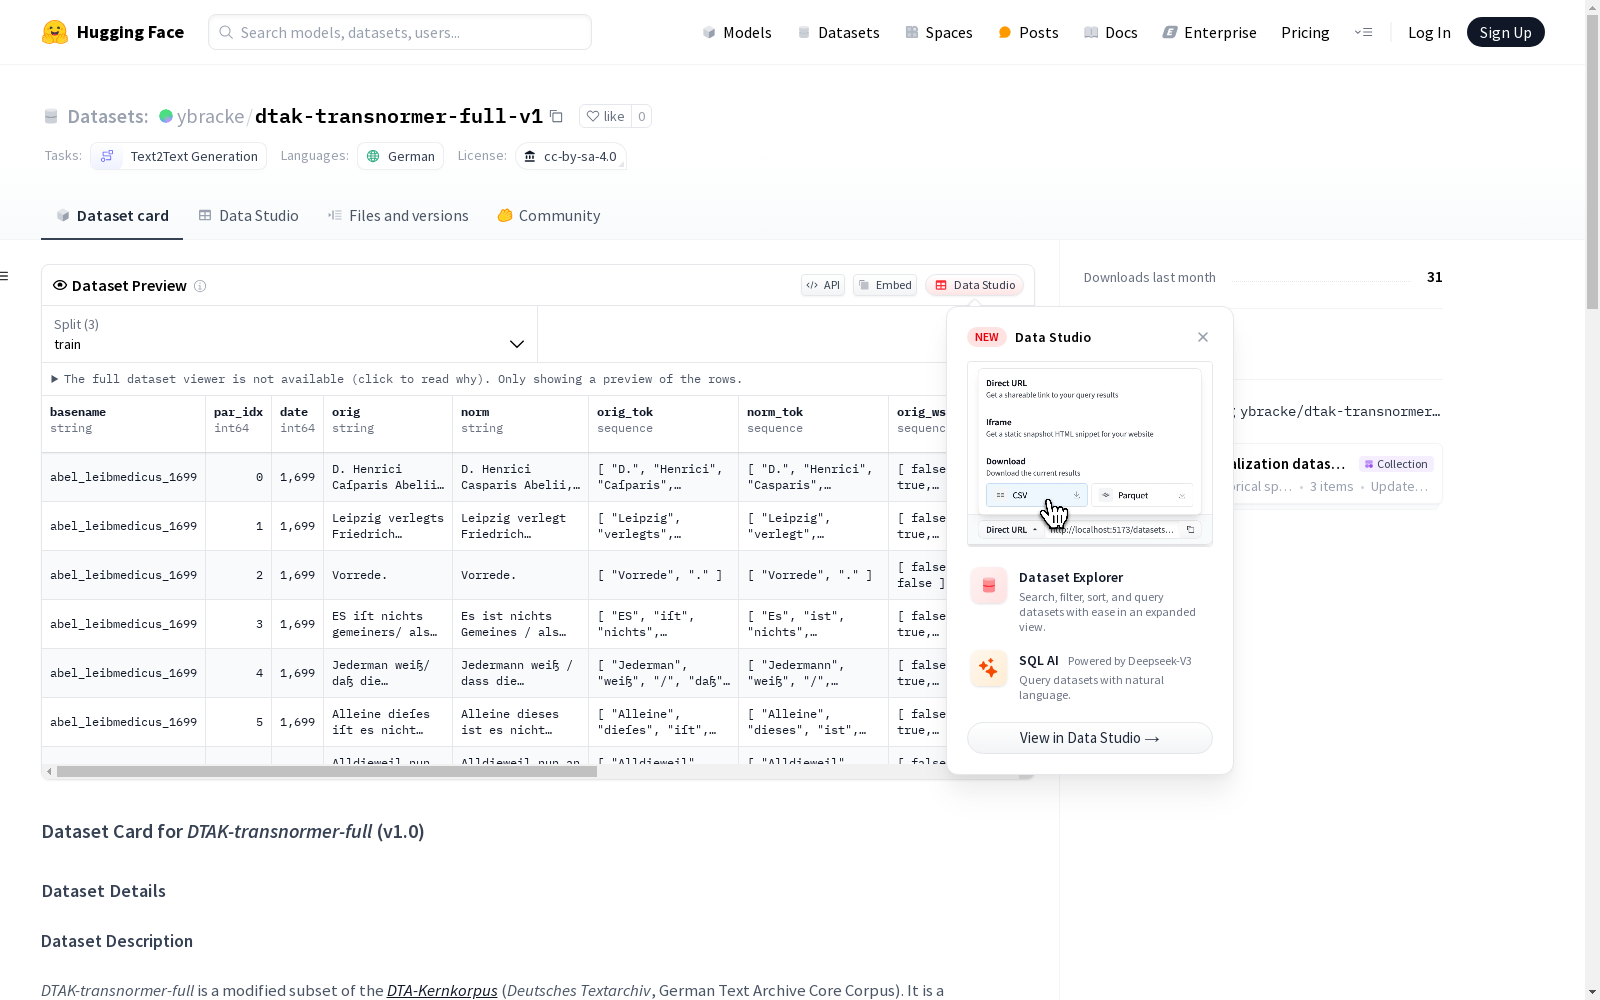Click the Datasets breadcrumb label

pos(107,116)
